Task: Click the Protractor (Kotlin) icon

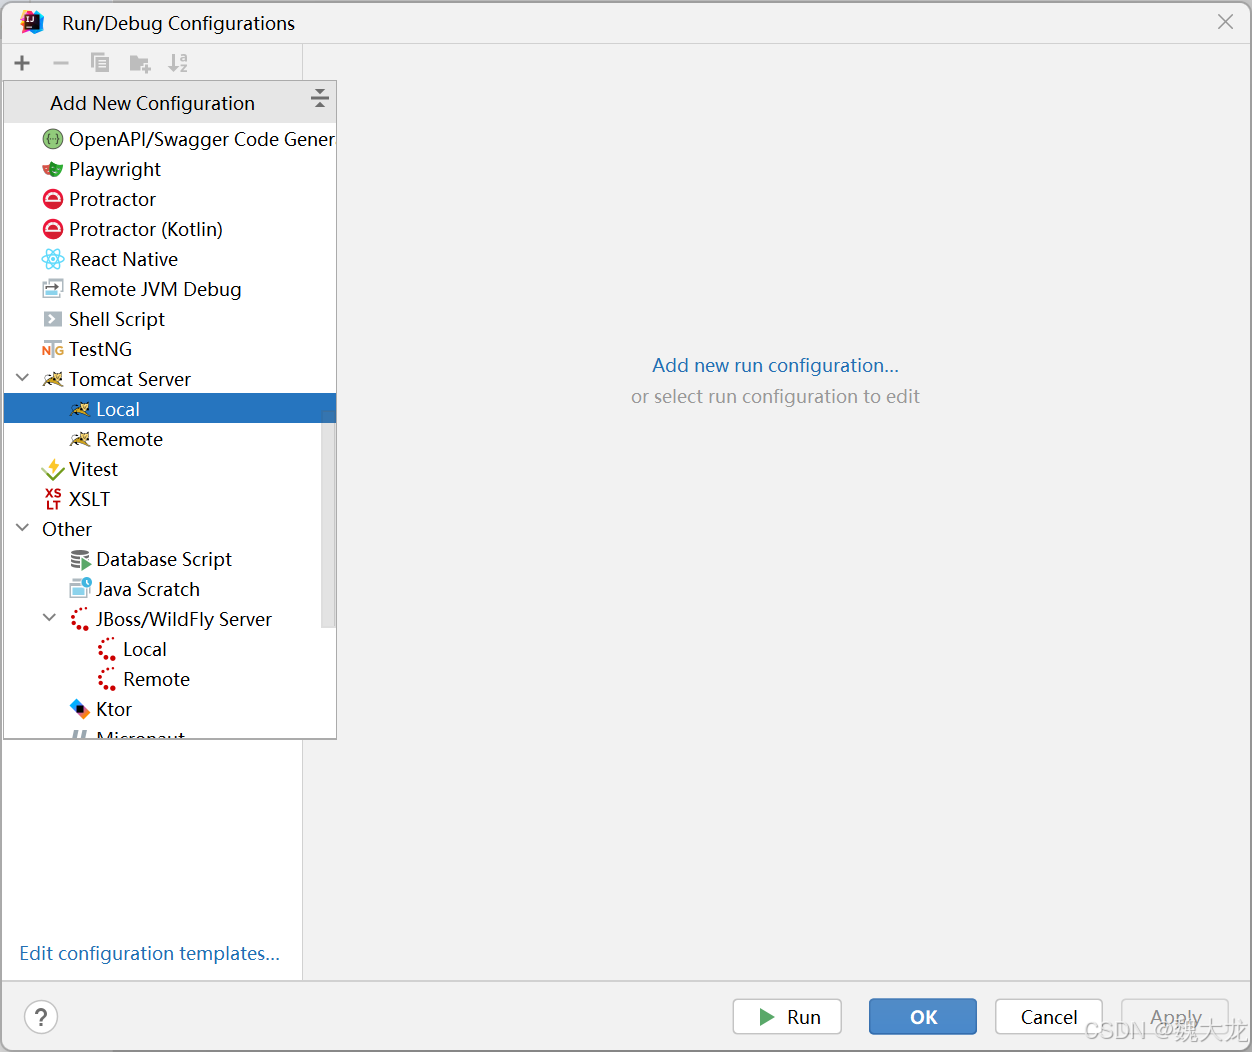Action: click(x=53, y=229)
